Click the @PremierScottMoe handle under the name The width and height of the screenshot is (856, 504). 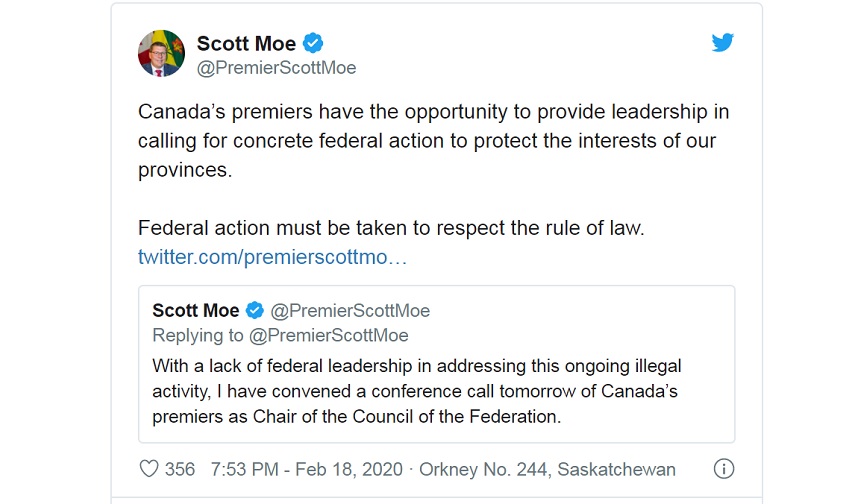[x=276, y=68]
